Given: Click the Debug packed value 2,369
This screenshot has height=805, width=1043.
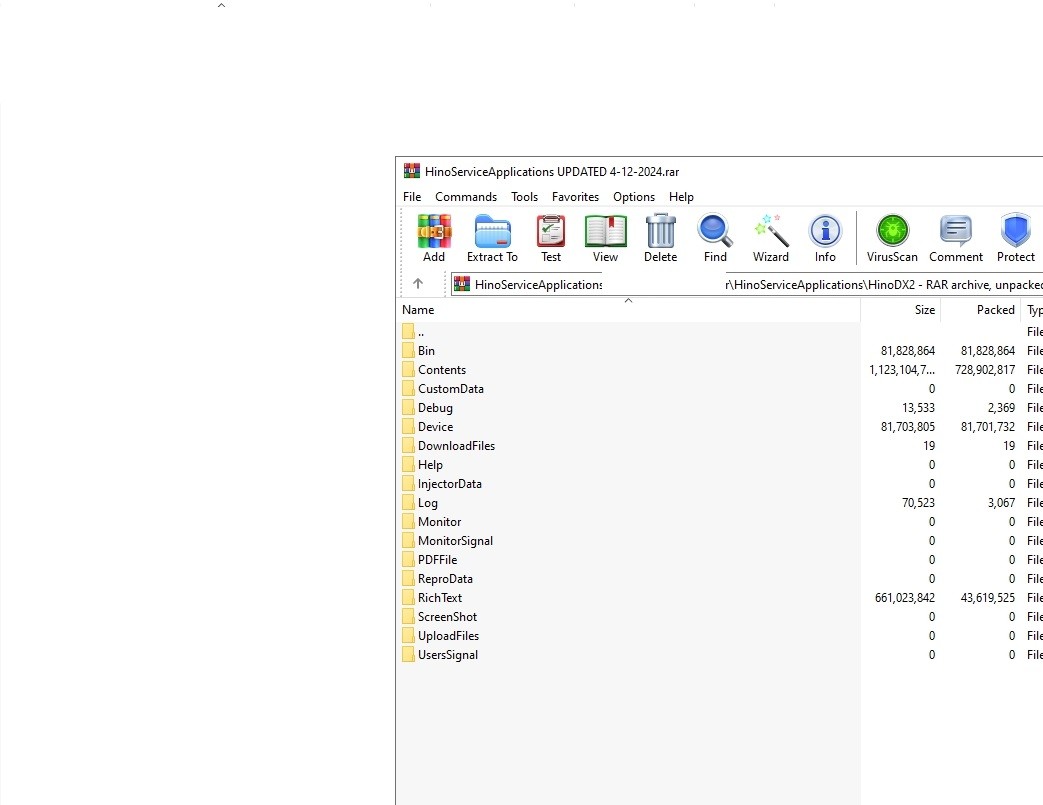Looking at the screenshot, I should [1002, 408].
